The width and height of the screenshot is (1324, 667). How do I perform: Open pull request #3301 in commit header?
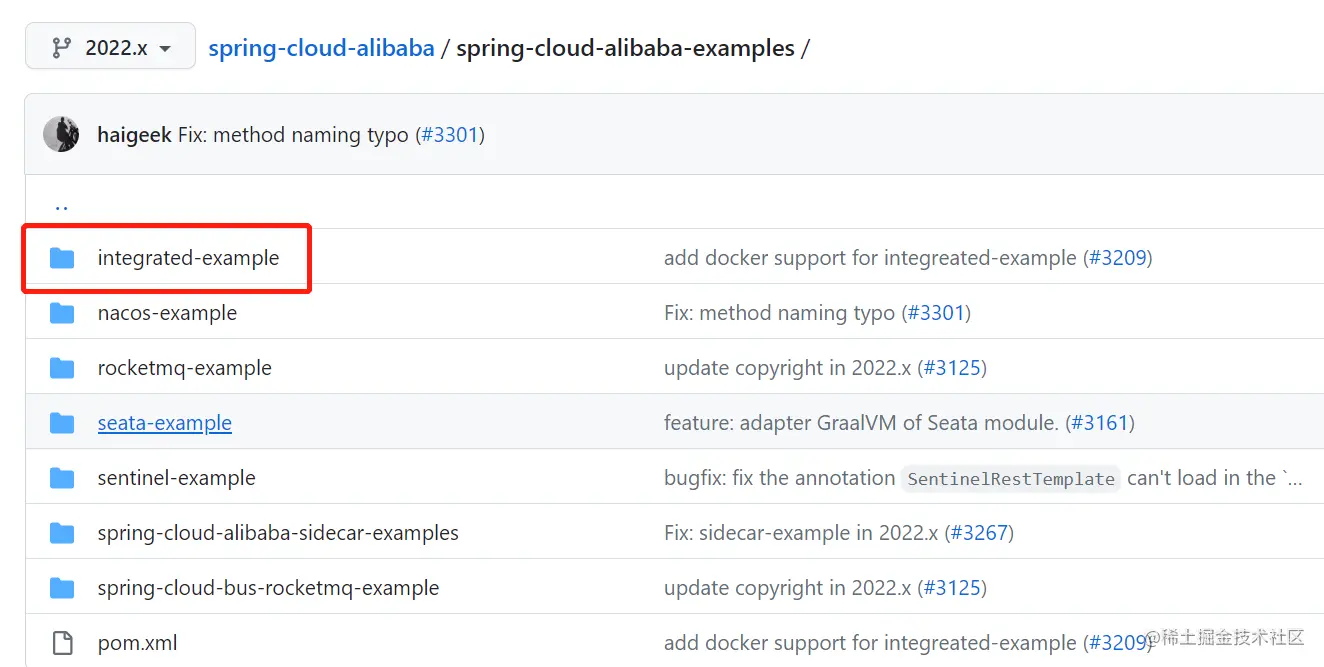tap(450, 135)
